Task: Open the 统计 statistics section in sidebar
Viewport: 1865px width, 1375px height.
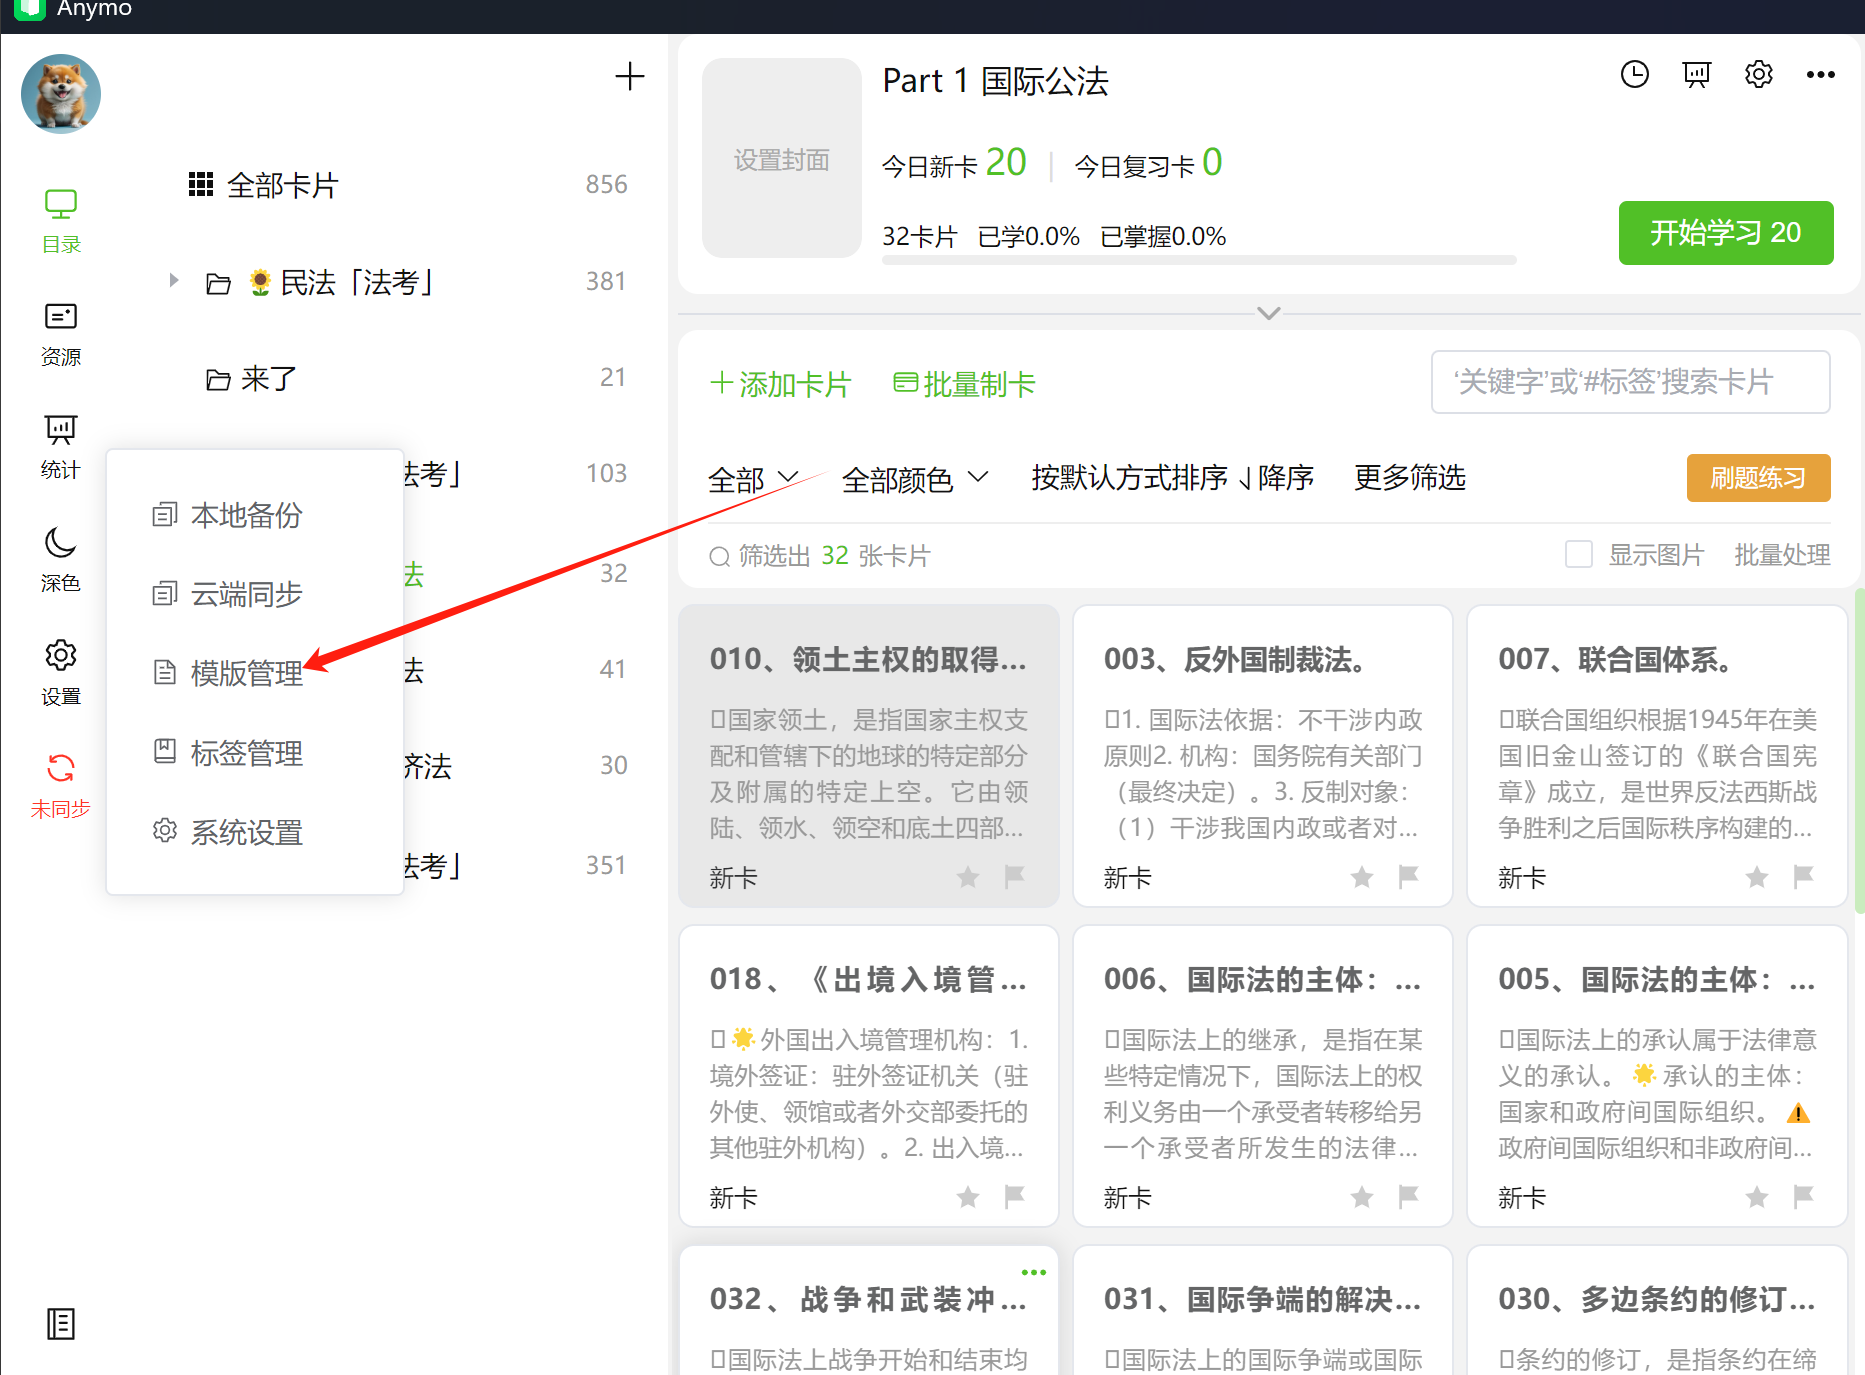Action: [x=61, y=448]
